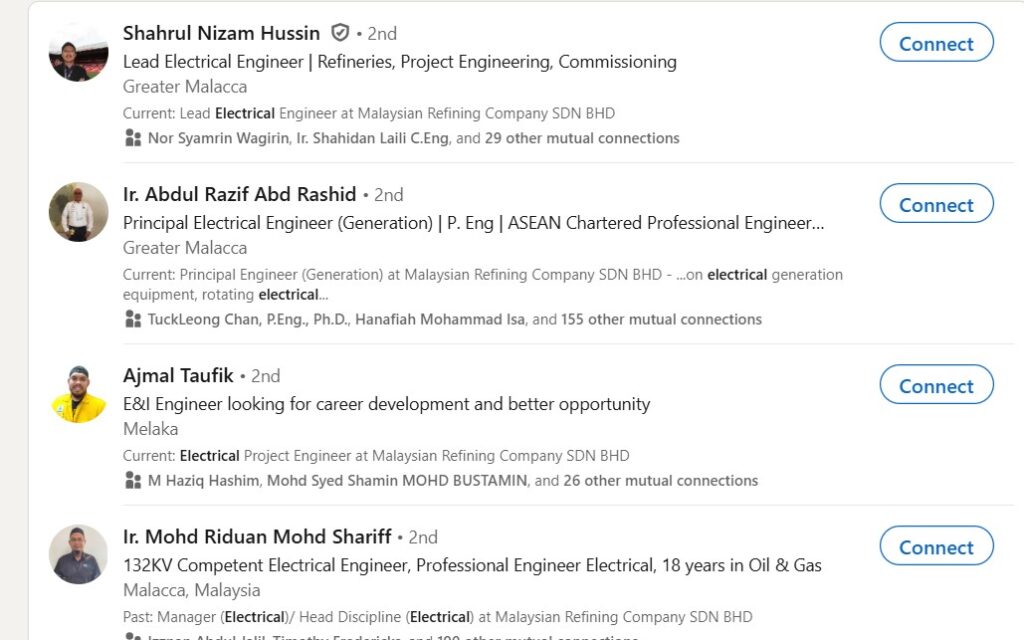Click mutual connections icon under Shahrul's result
This screenshot has height=640, width=1024.
click(133, 138)
